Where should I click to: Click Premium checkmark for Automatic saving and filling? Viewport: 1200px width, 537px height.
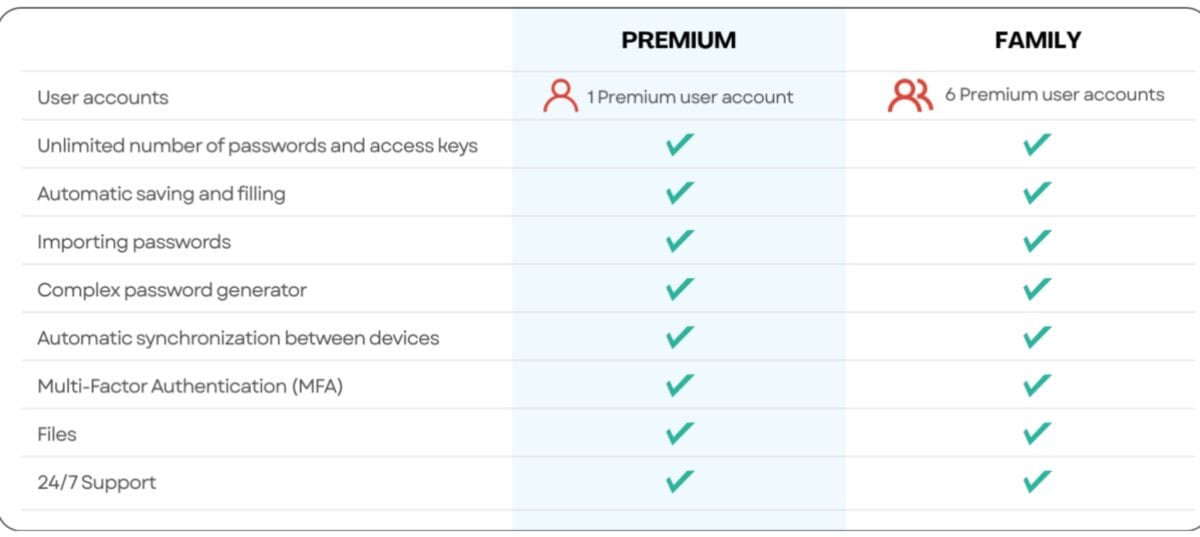(680, 193)
